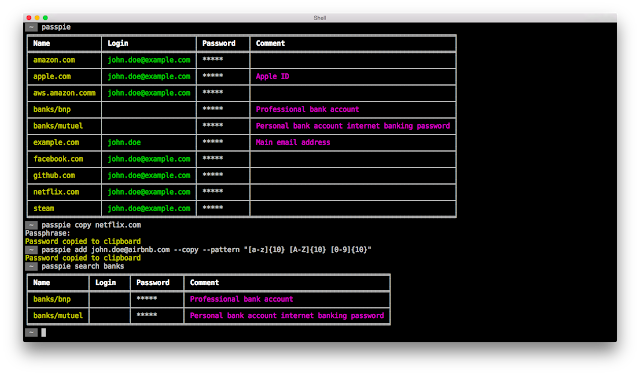This screenshot has height=375, width=640.
Task: Click the Main email address comment
Action: tap(293, 142)
